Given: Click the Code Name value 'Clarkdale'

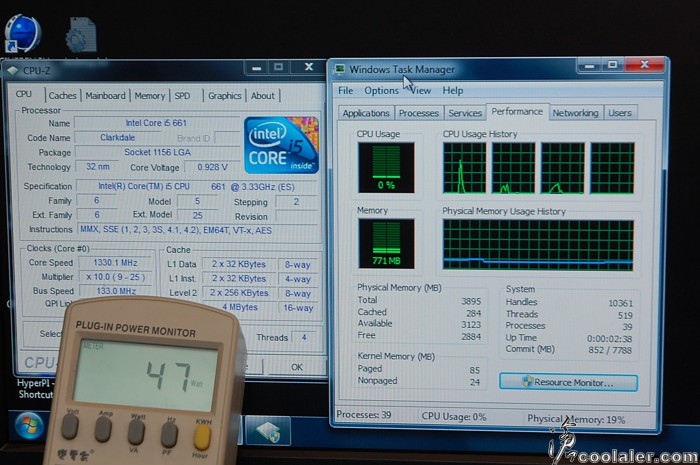Looking at the screenshot, I should [118, 137].
